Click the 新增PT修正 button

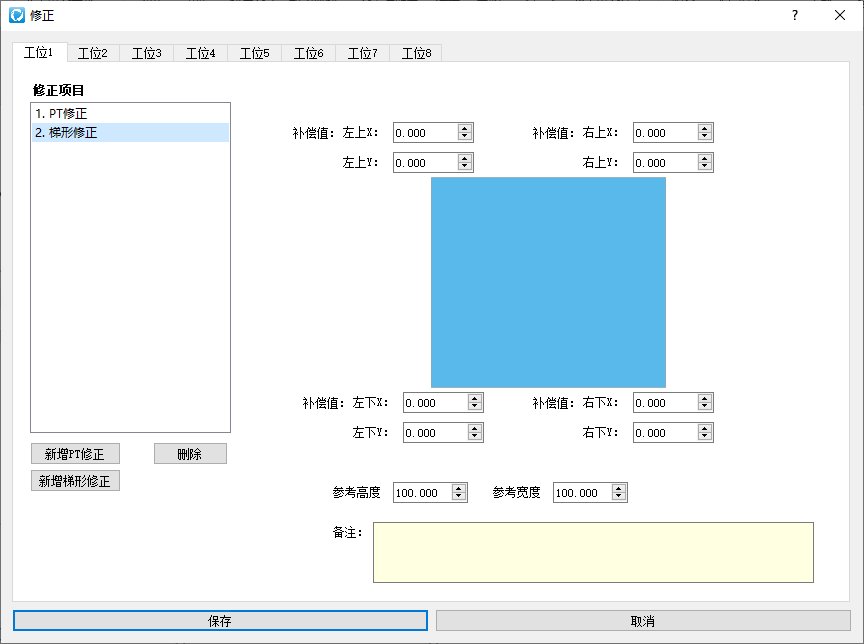(x=75, y=454)
